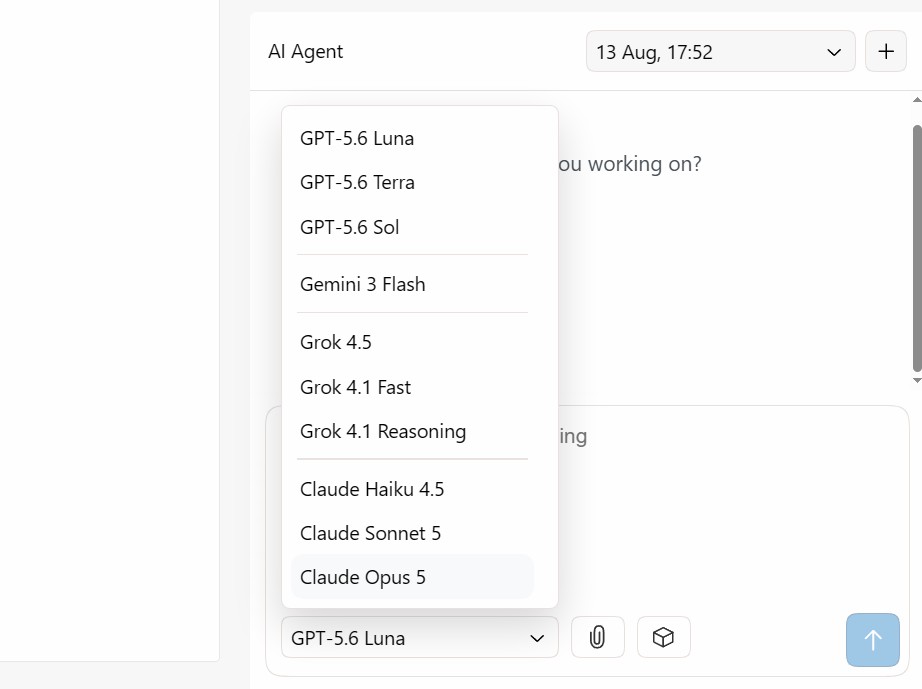Click the scrollbar up arrow
Screen dimensions: 922x689
pos(917,100)
